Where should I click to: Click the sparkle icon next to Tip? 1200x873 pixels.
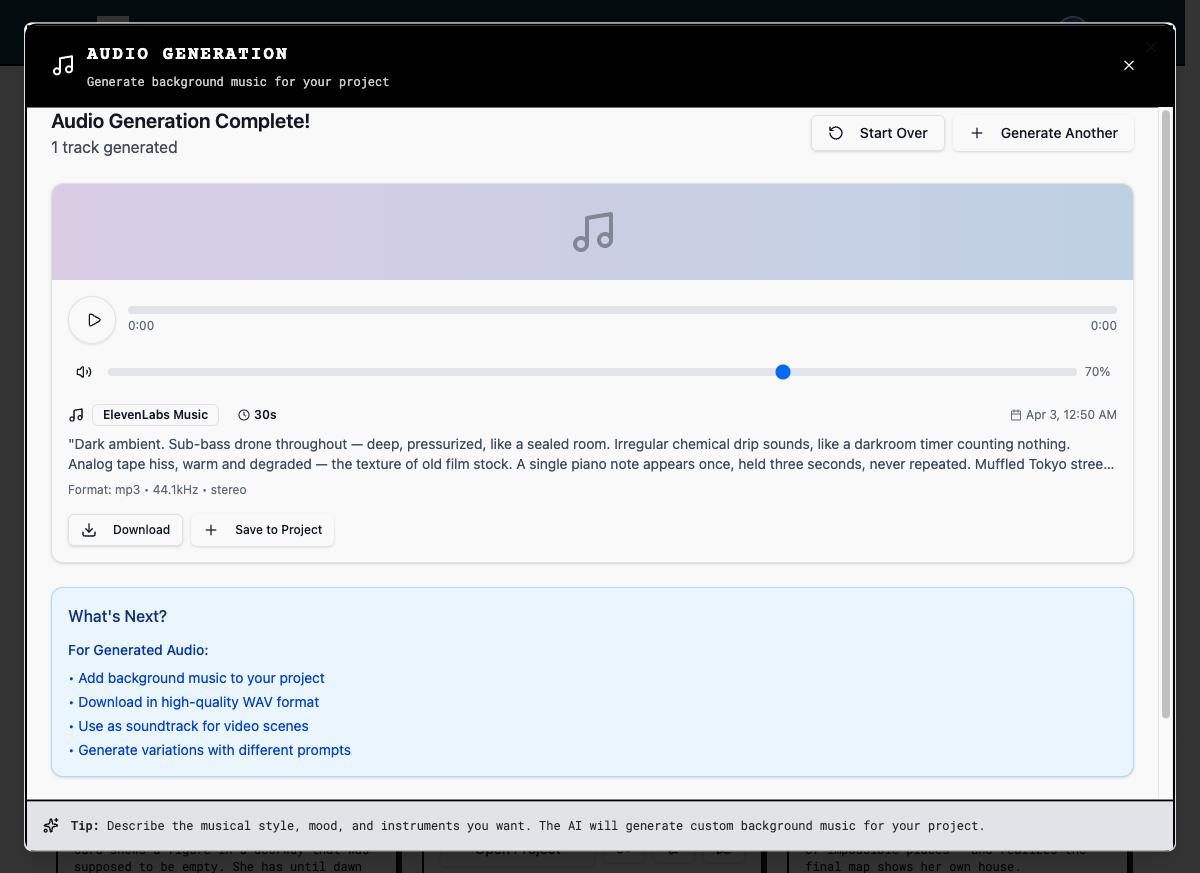(x=51, y=826)
